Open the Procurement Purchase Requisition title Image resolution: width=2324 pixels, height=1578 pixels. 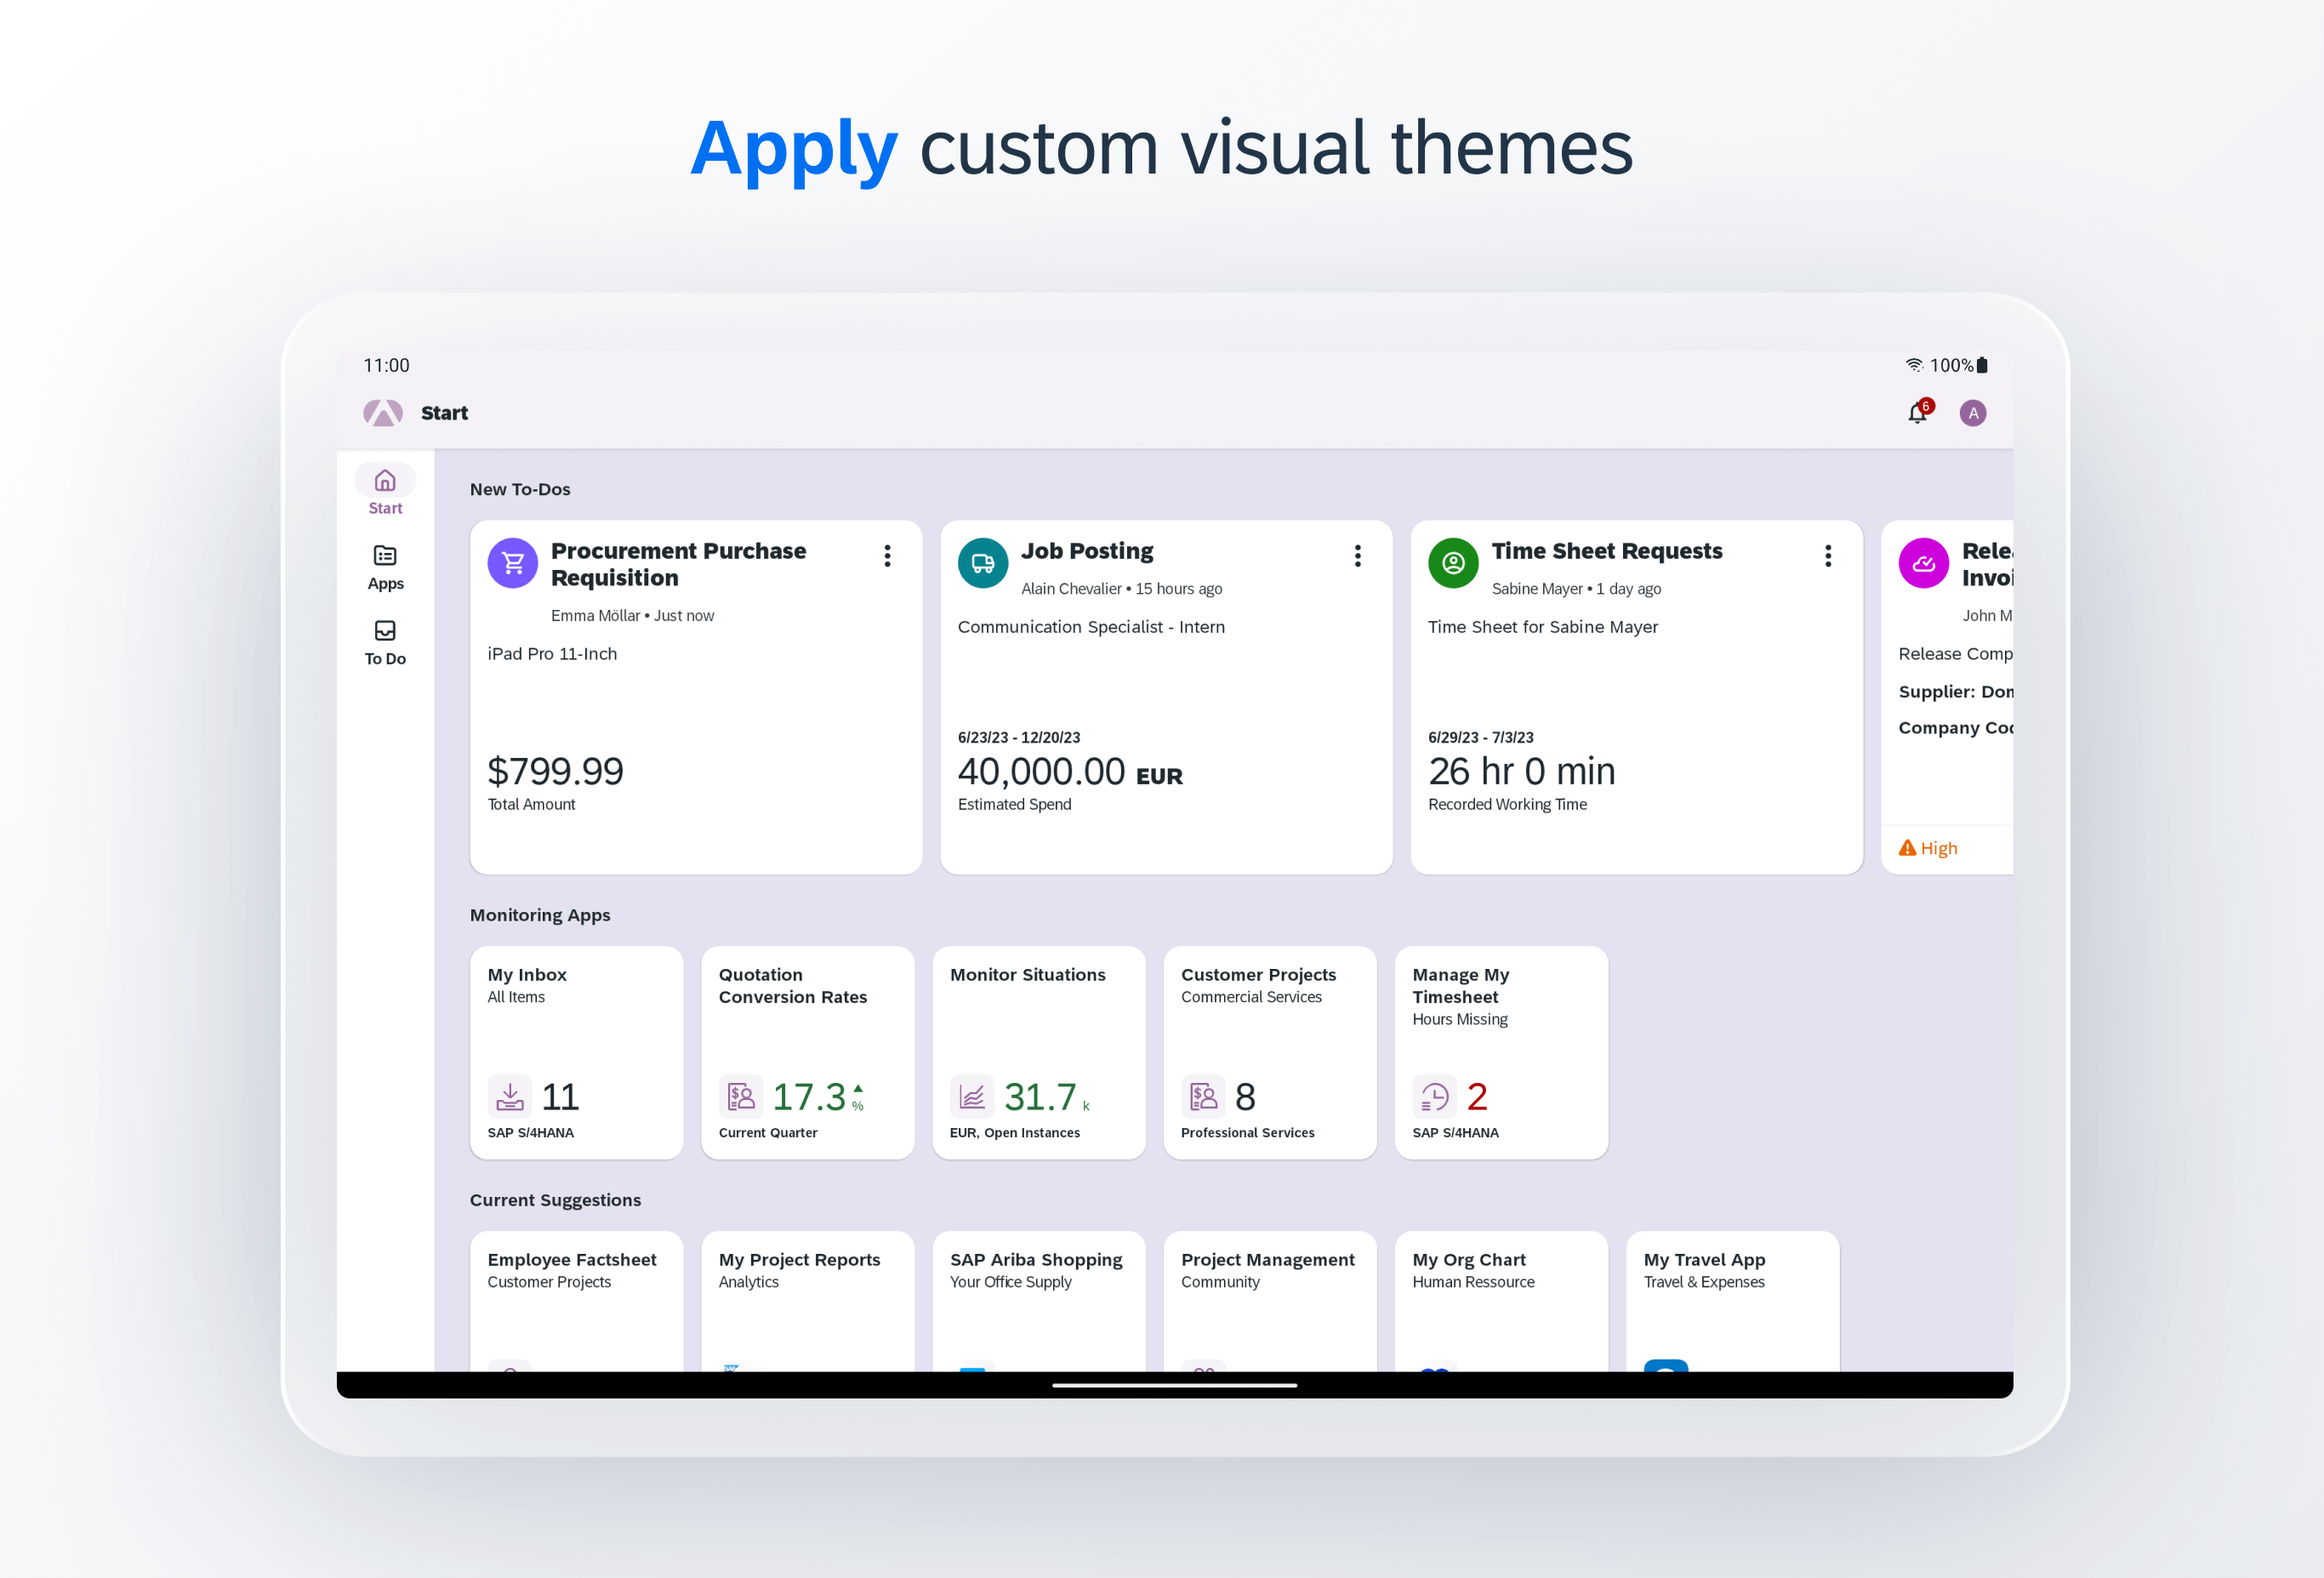[678, 564]
